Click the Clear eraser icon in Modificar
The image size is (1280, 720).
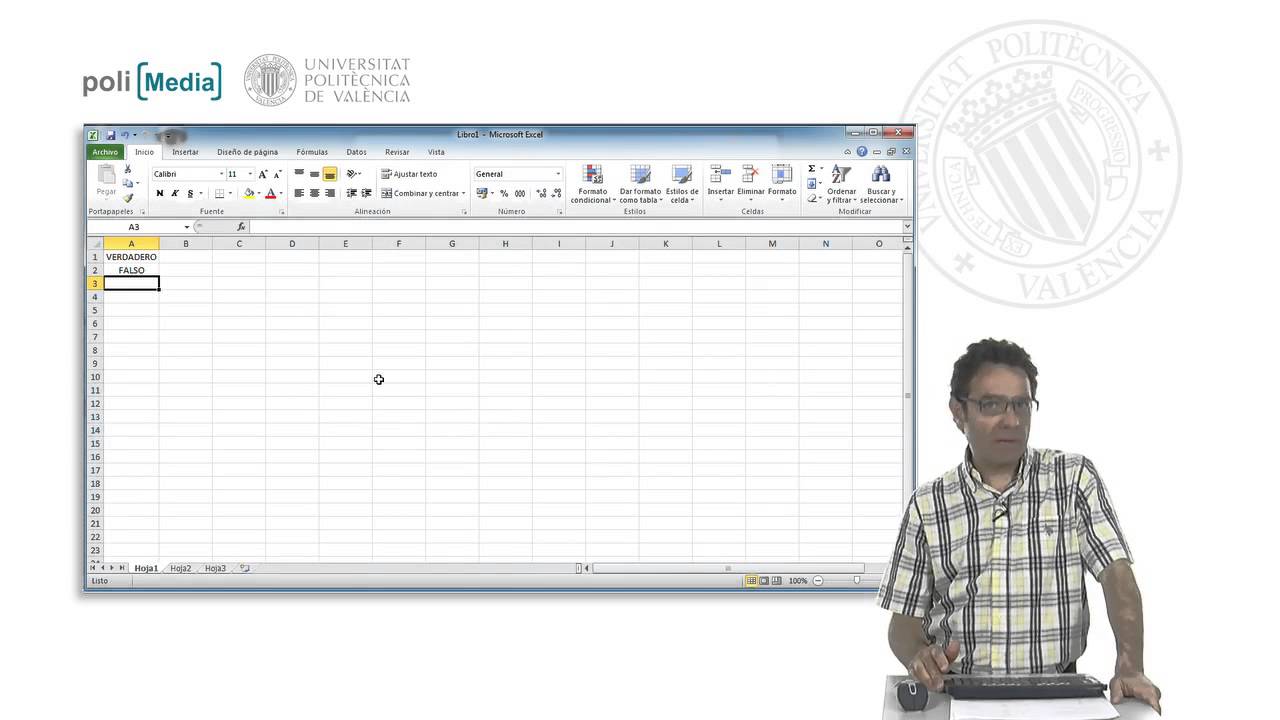tap(812, 197)
